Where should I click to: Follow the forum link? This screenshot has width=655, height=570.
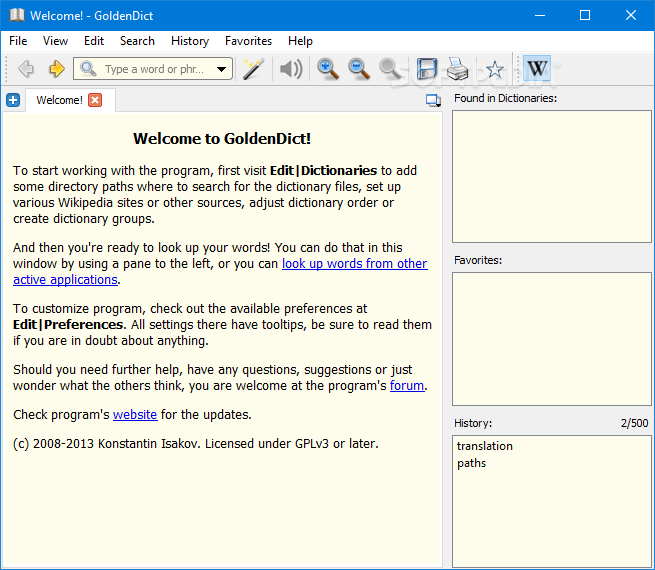[x=407, y=385]
